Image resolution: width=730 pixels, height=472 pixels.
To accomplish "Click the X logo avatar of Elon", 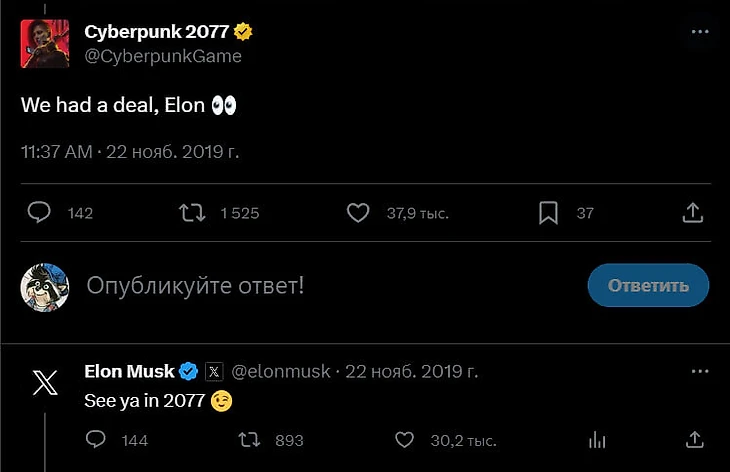I will [45, 383].
